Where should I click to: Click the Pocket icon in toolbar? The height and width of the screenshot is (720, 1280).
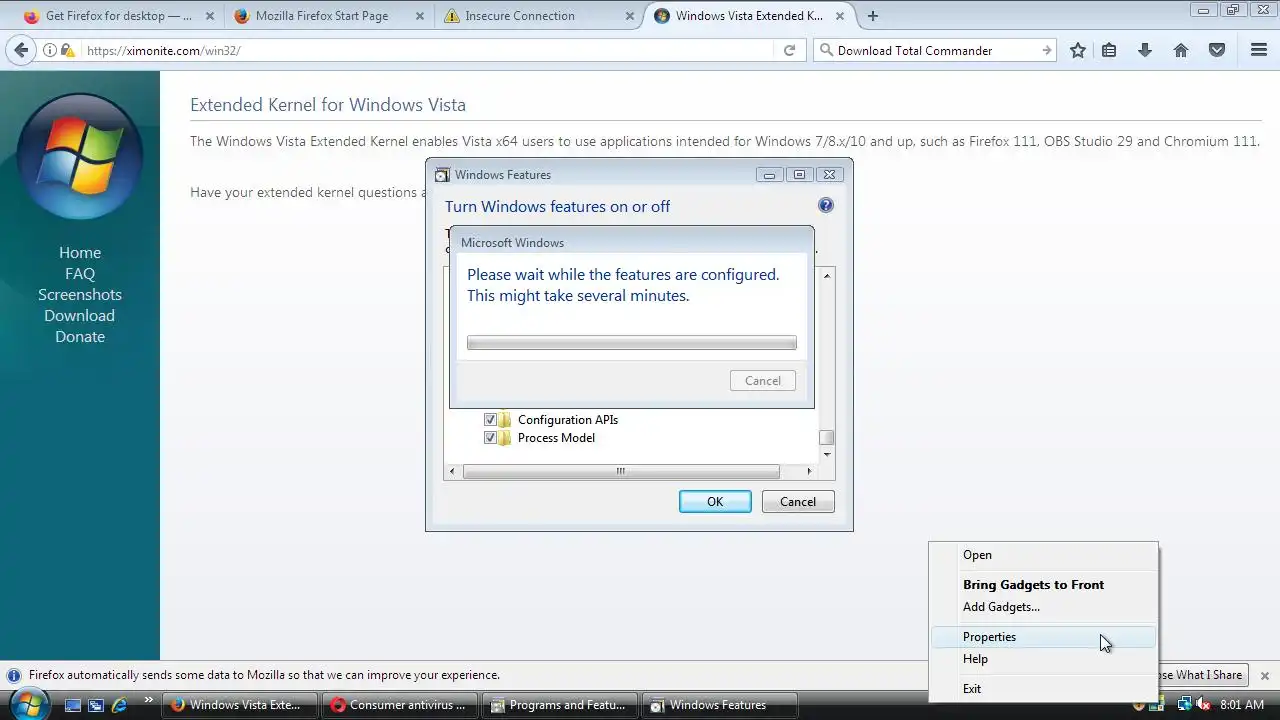(x=1217, y=50)
